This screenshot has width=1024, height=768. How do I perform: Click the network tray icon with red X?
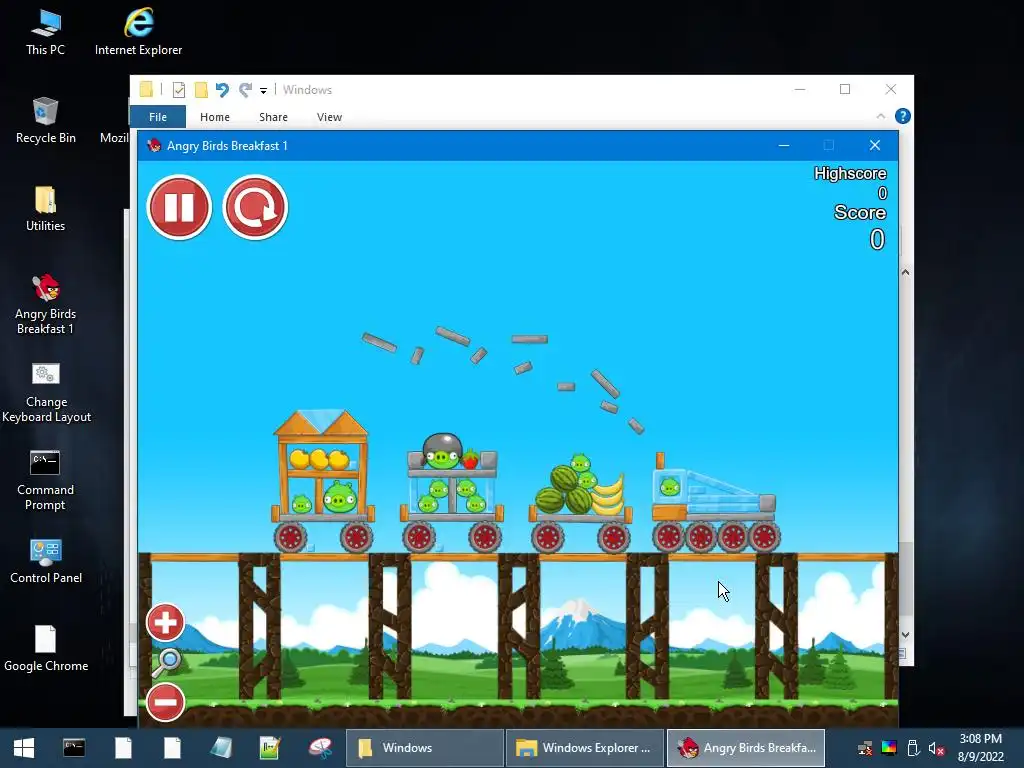click(865, 748)
